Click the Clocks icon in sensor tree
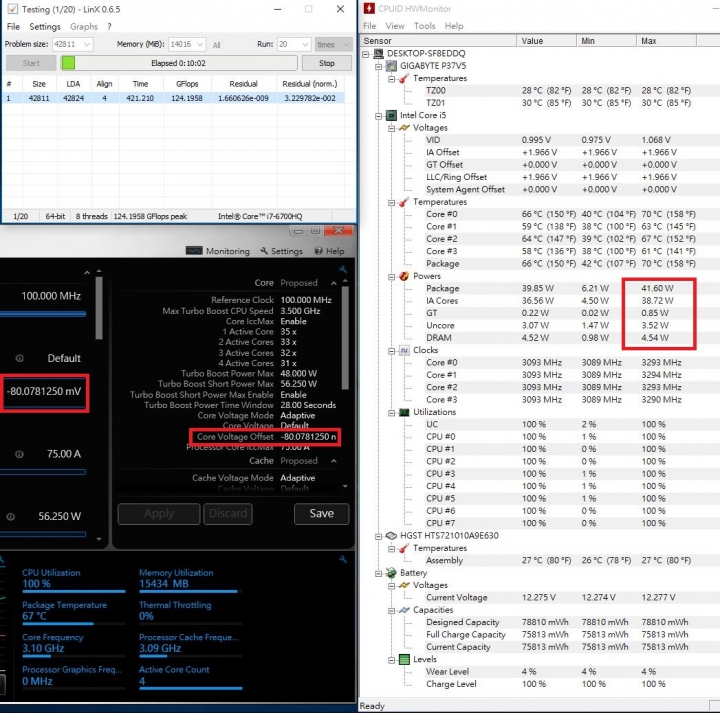This screenshot has height=713, width=720. 404,350
